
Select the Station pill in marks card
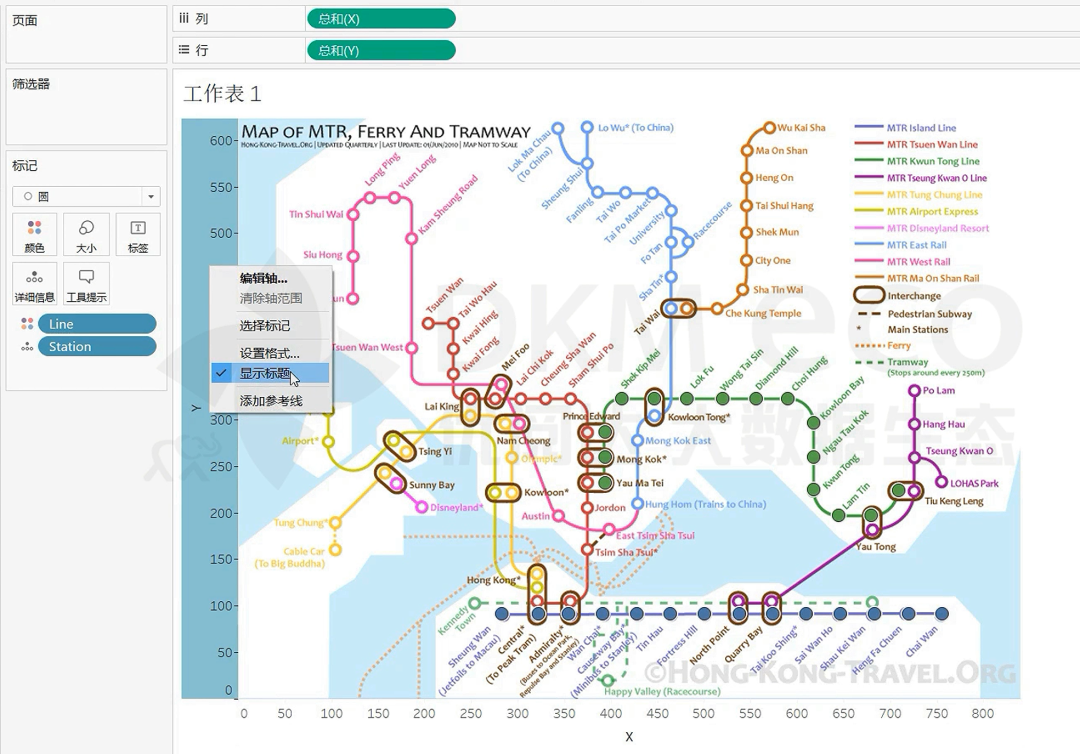pyautogui.click(x=97, y=346)
